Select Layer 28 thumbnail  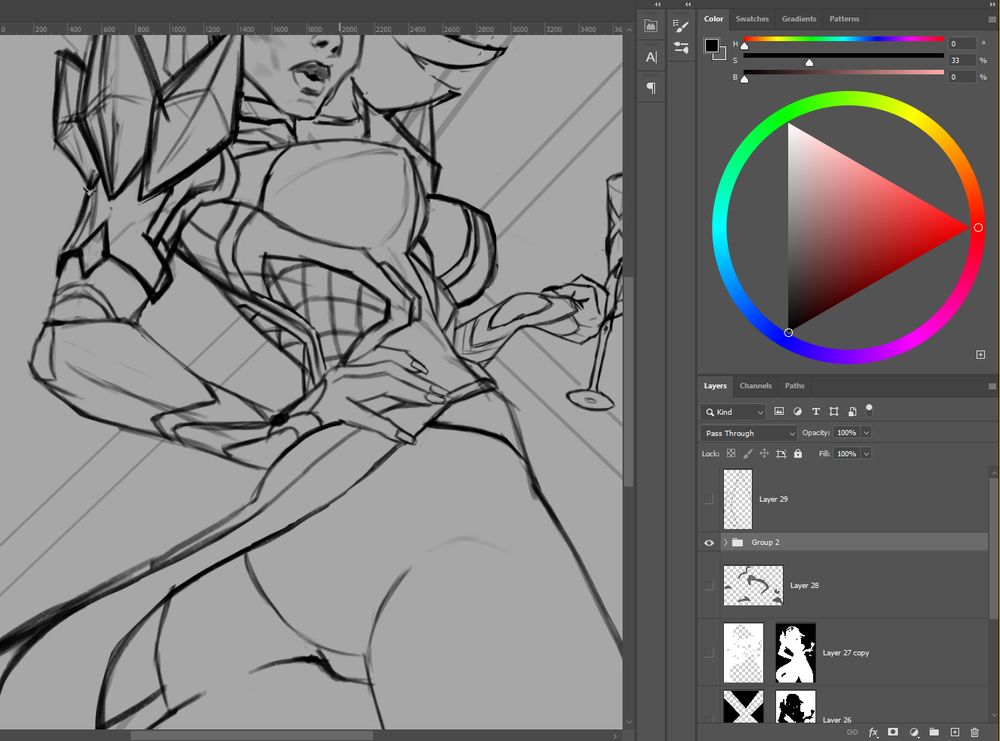click(x=753, y=585)
